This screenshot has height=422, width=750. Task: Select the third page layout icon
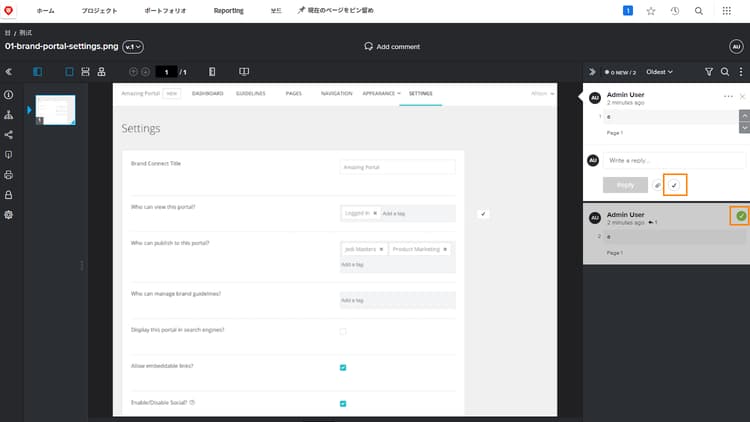pyautogui.click(x=101, y=72)
